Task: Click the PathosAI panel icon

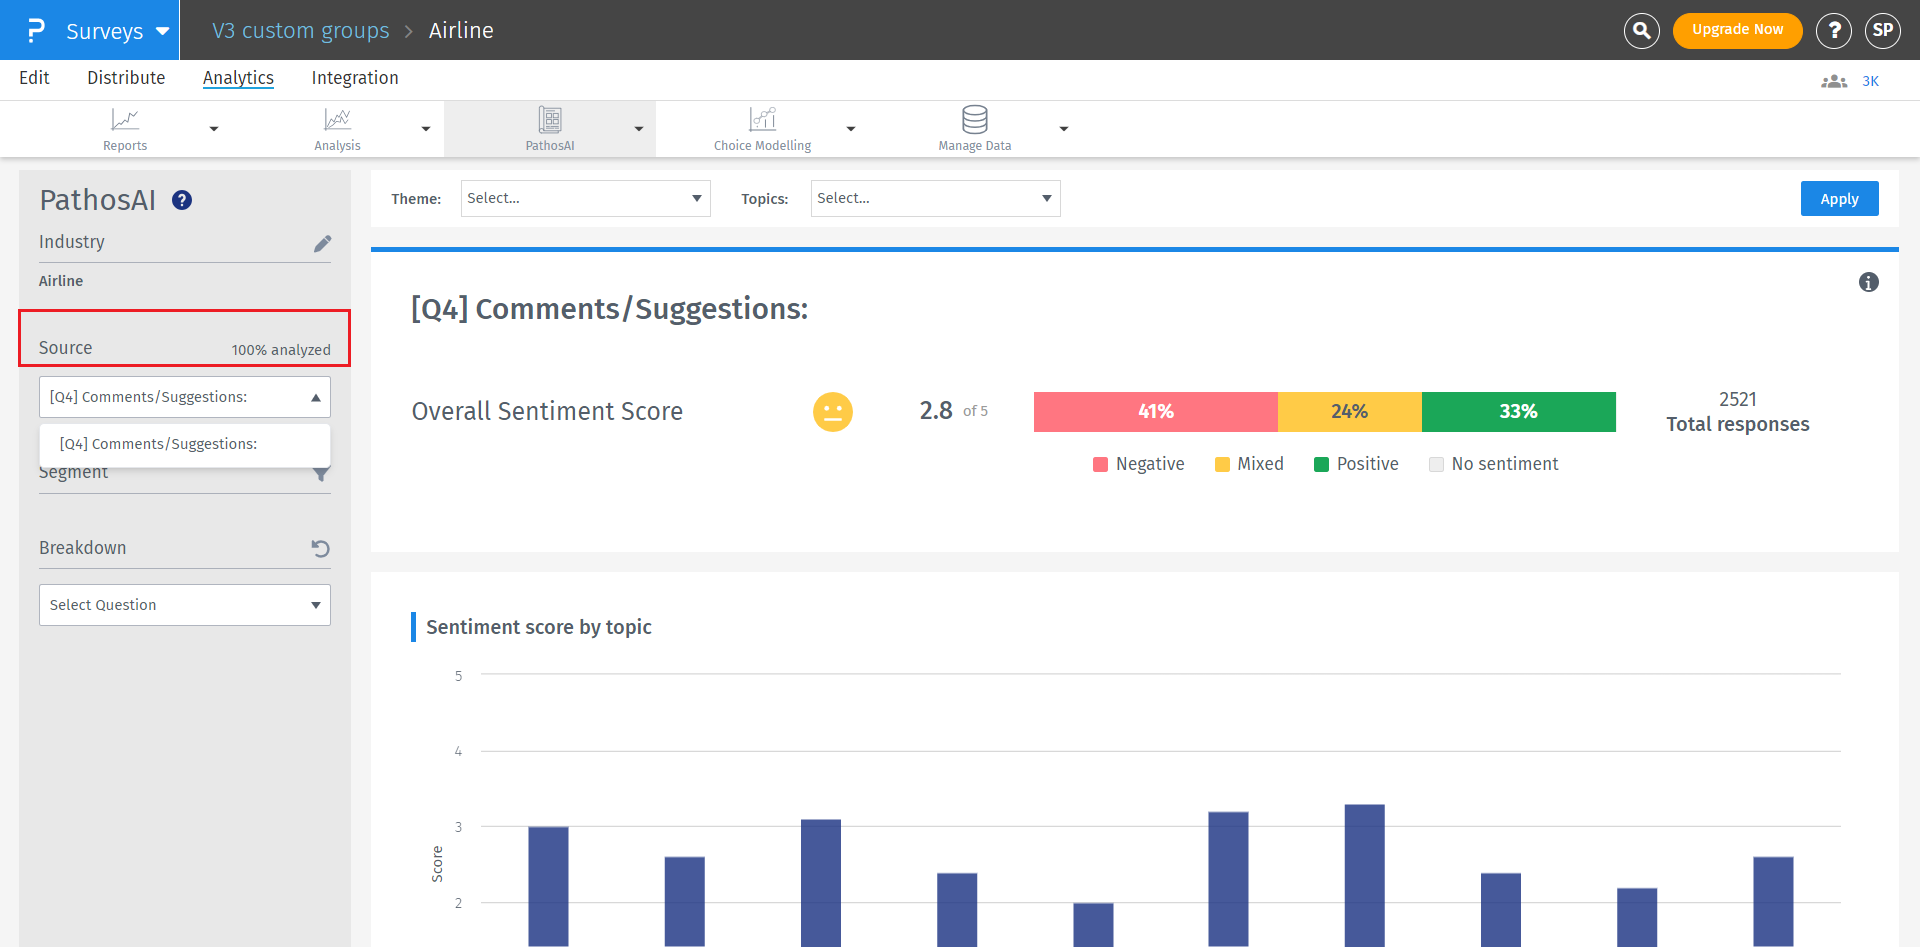Action: click(x=550, y=119)
